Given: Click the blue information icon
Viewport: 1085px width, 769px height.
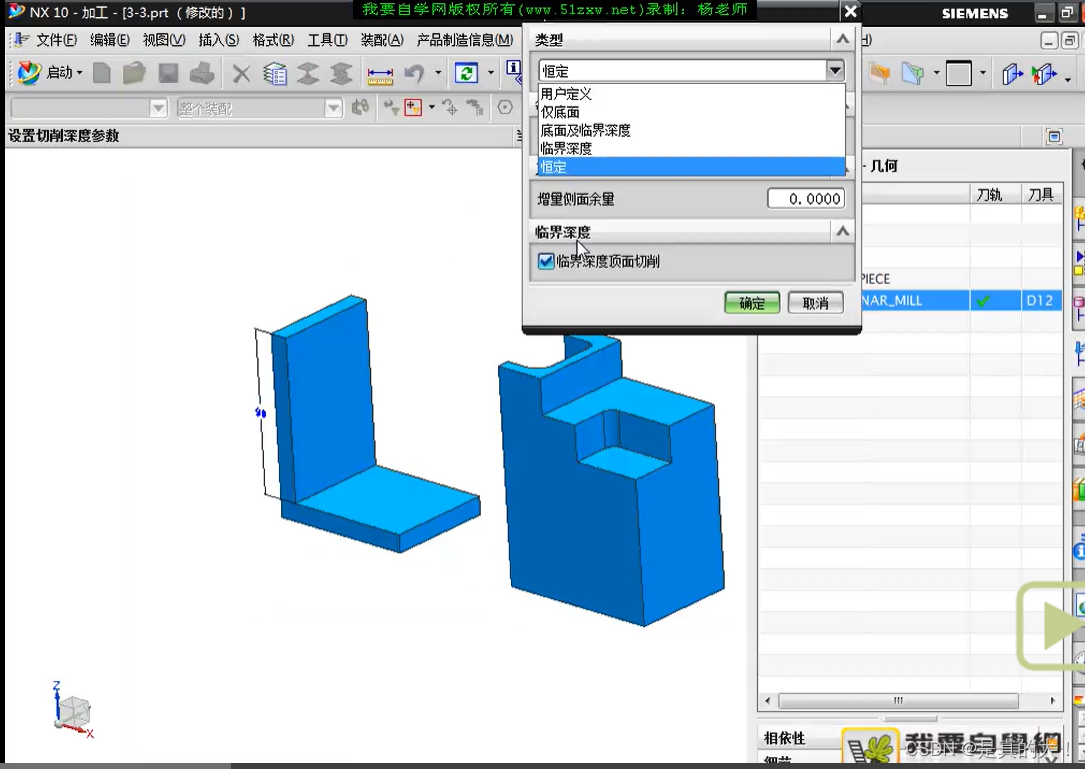Looking at the screenshot, I should tap(513, 68).
